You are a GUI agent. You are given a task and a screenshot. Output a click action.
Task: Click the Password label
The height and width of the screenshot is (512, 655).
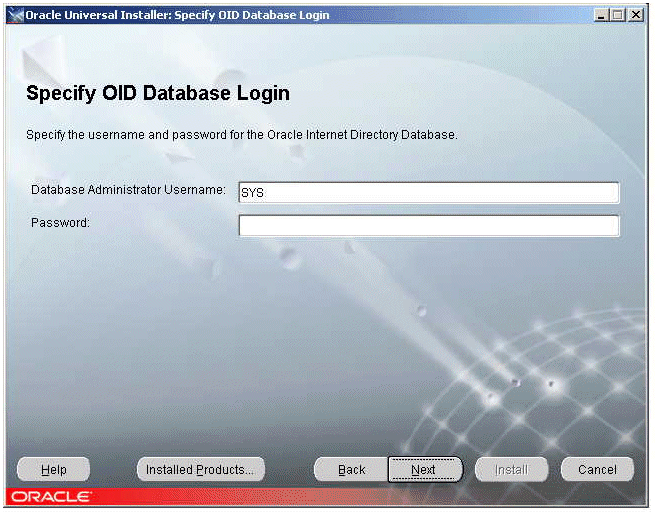point(61,223)
